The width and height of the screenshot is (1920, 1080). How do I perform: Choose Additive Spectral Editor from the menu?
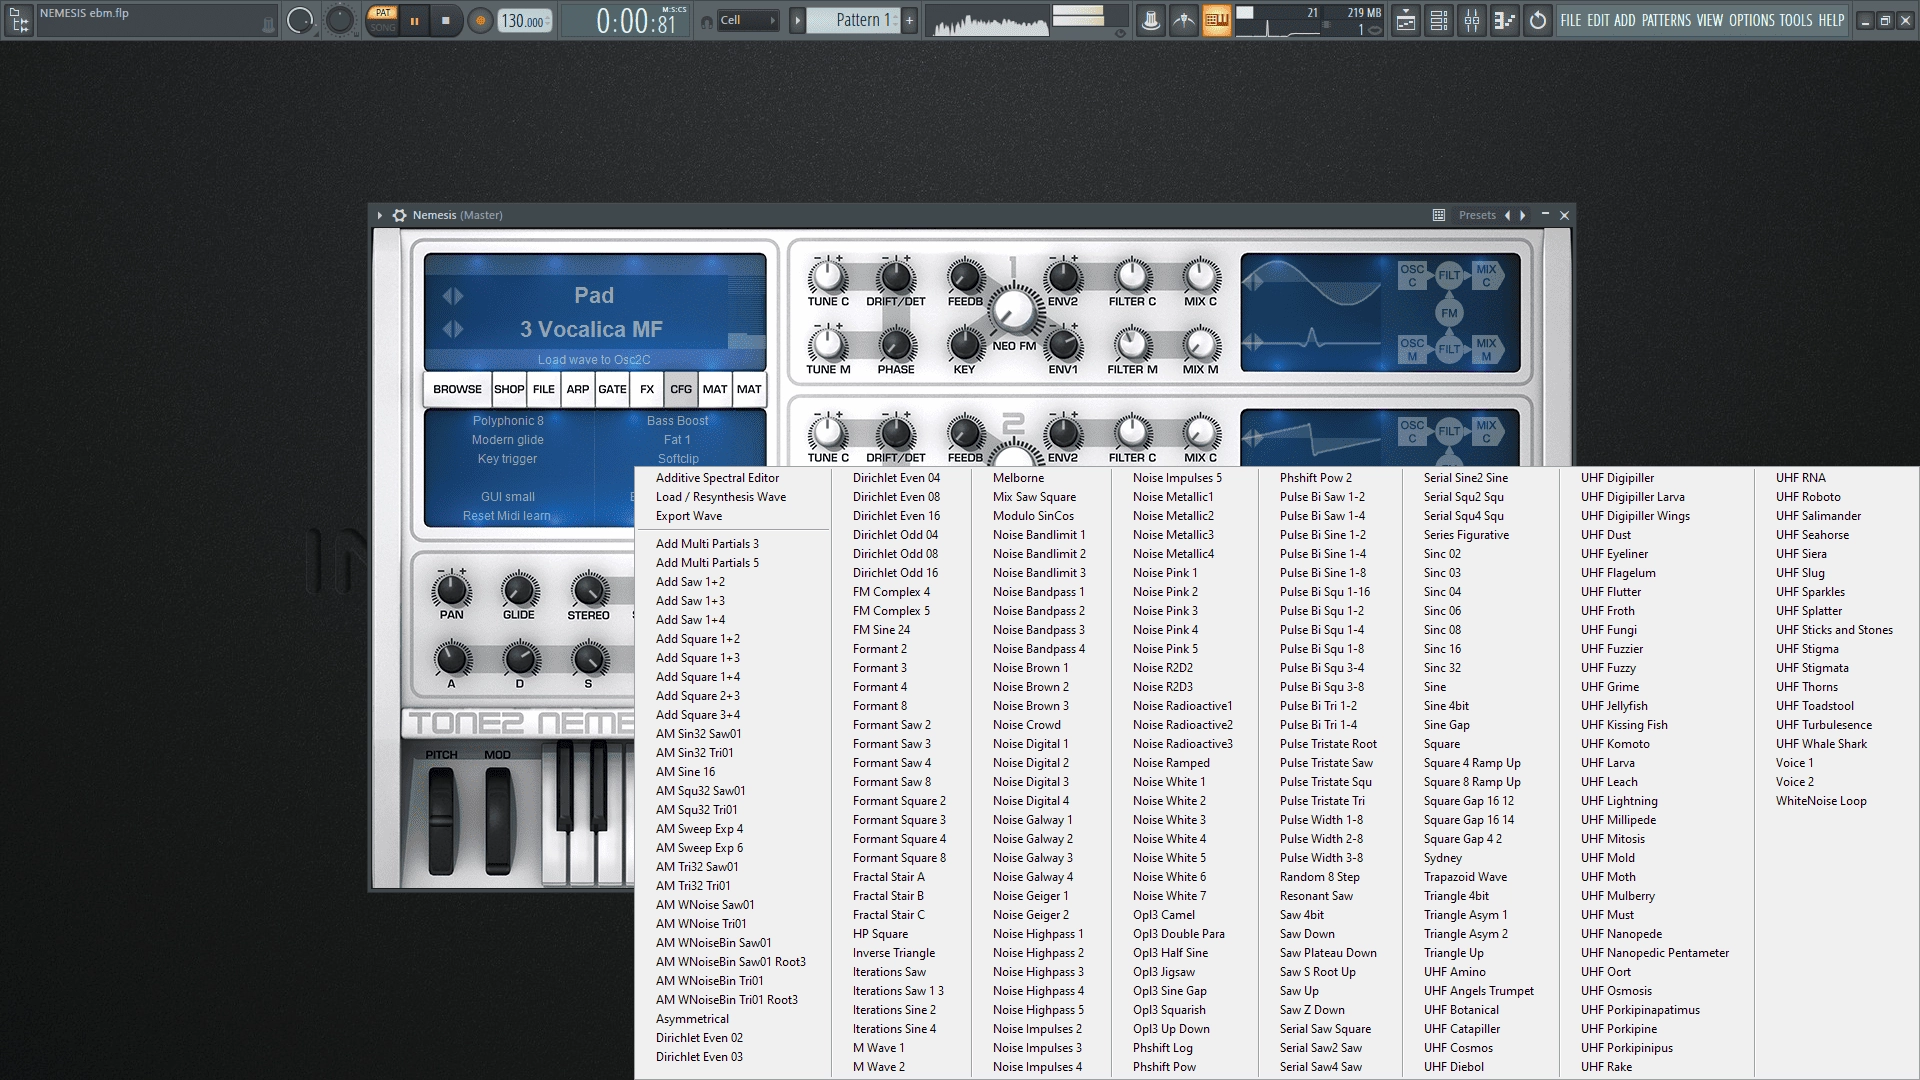pos(717,478)
